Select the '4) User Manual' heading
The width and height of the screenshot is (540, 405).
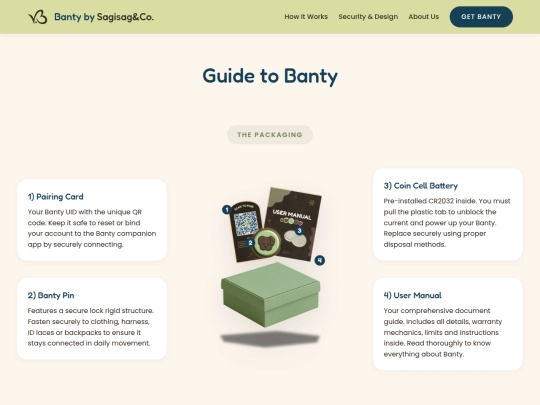pos(413,295)
